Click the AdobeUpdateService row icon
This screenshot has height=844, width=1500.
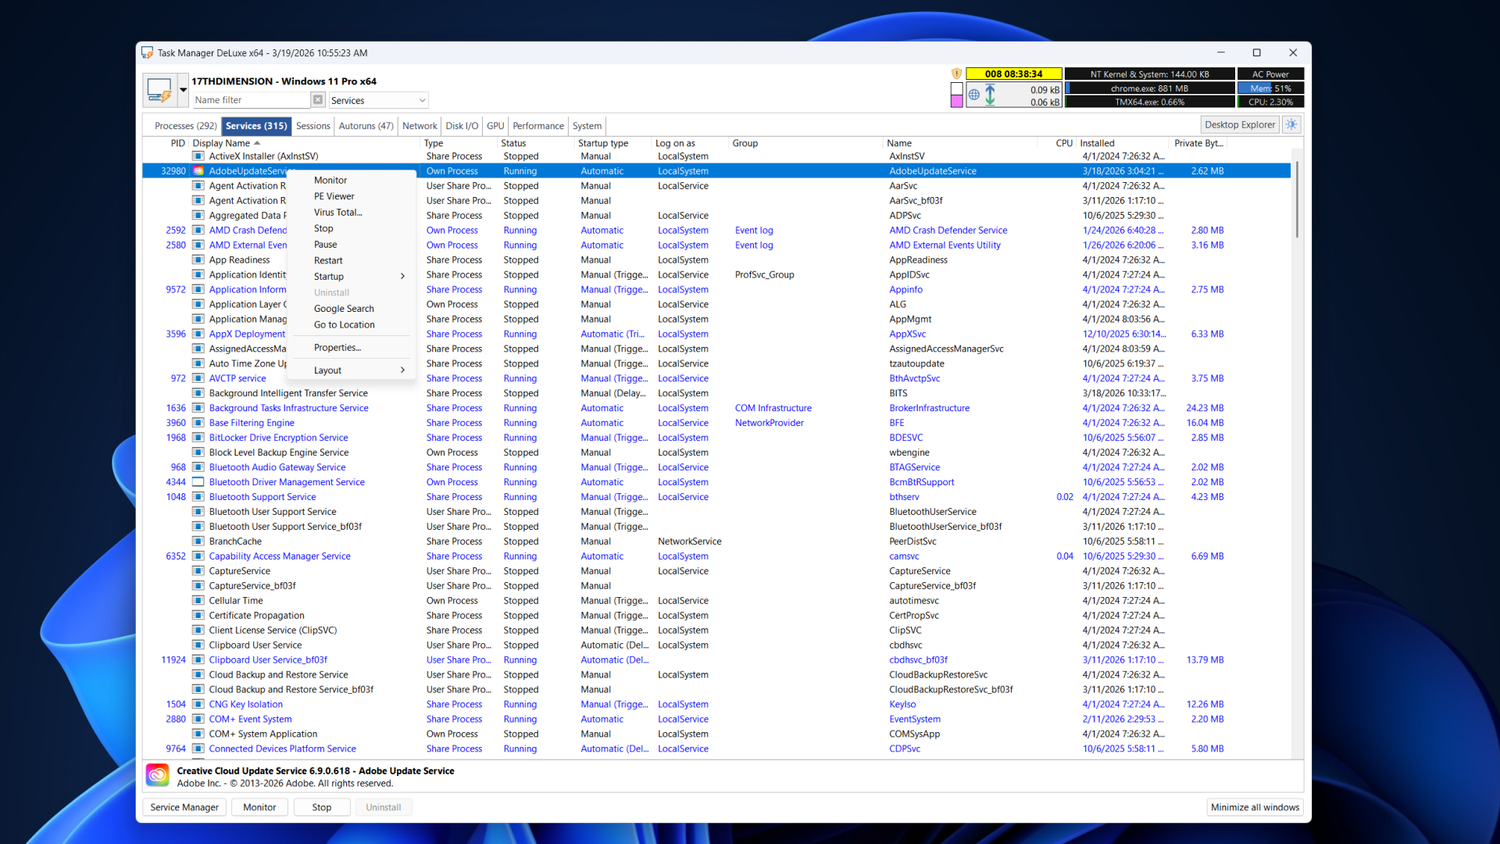(x=198, y=171)
